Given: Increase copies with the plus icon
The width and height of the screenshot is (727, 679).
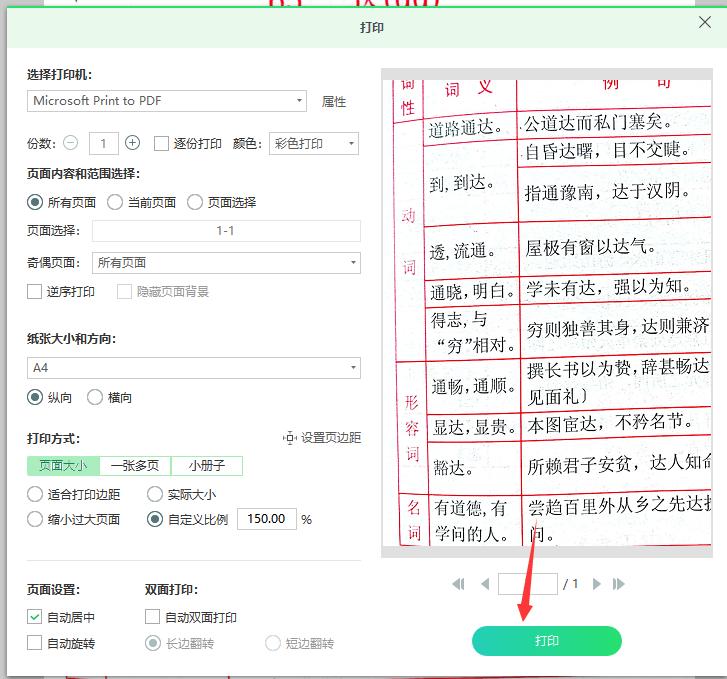Looking at the screenshot, I should pyautogui.click(x=132, y=143).
